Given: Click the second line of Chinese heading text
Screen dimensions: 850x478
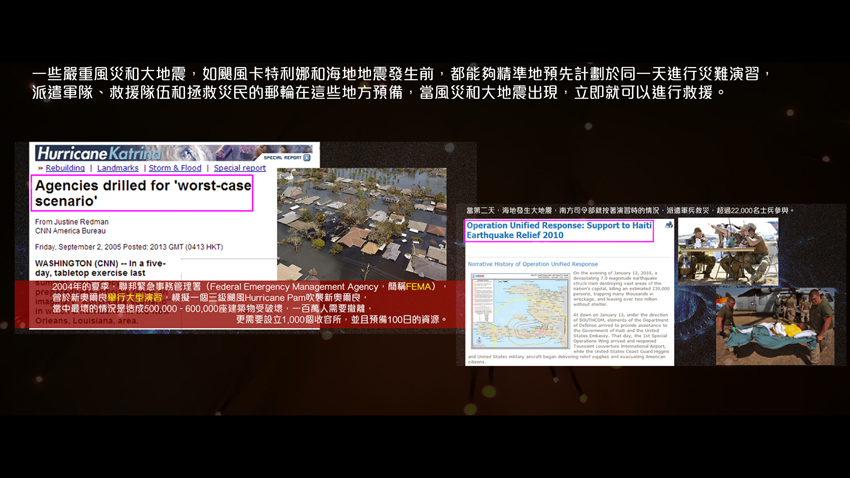Looking at the screenshot, I should [x=379, y=92].
